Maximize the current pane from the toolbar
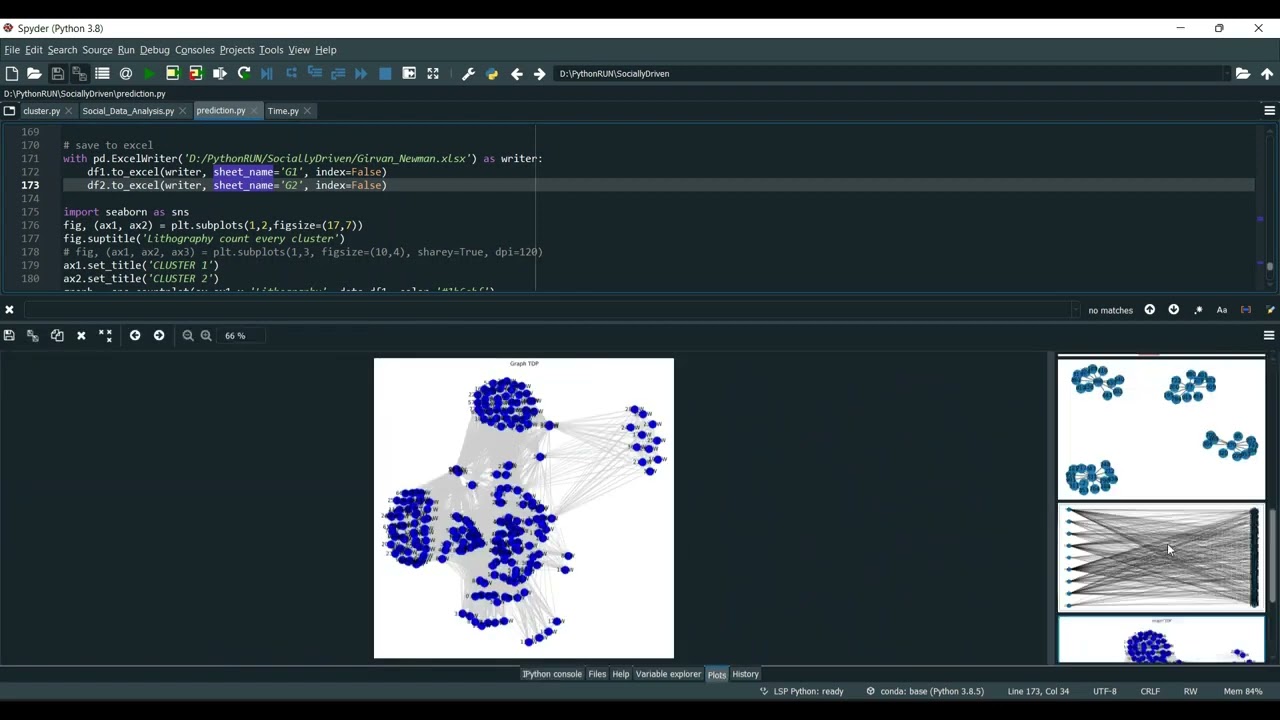Viewport: 1280px width, 720px height. [433, 73]
